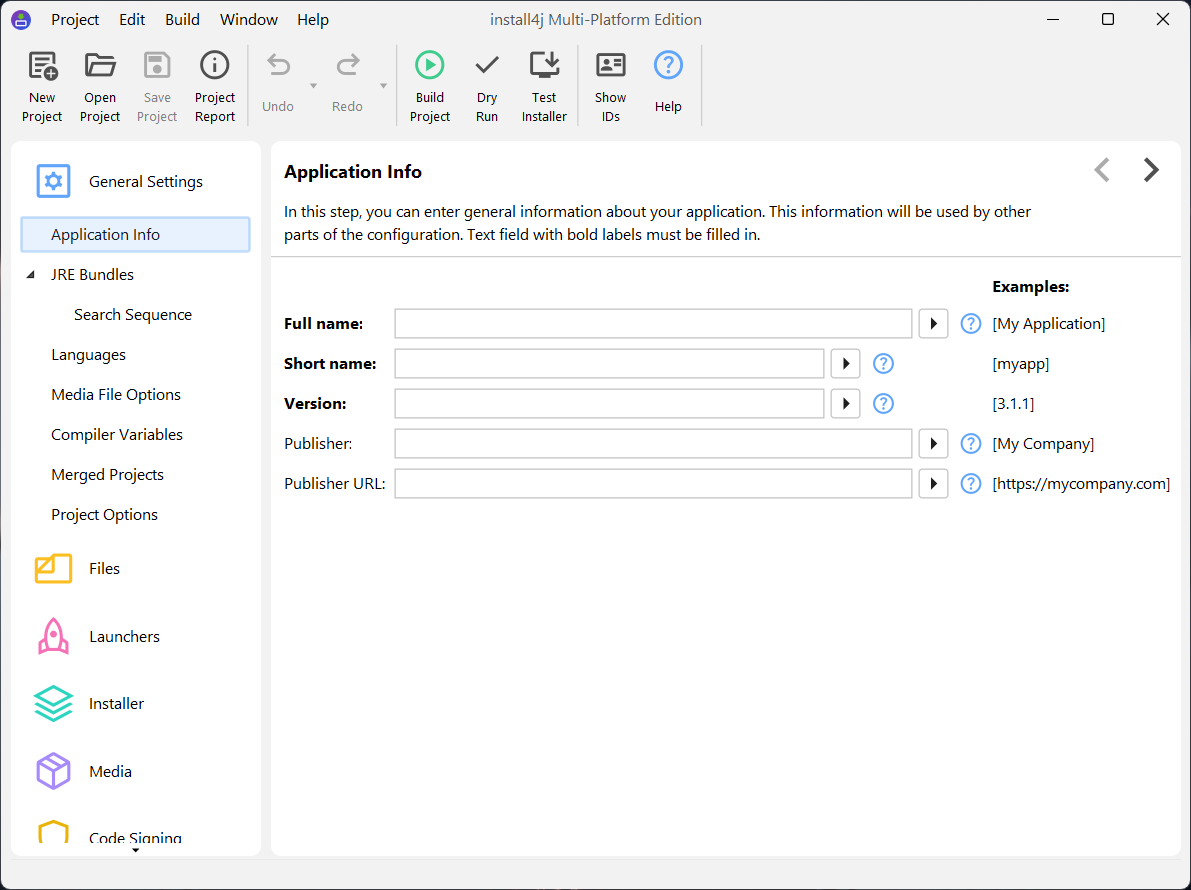This screenshot has height=890, width=1191.
Task: Click the Publisher URL input field
Action: (x=653, y=484)
